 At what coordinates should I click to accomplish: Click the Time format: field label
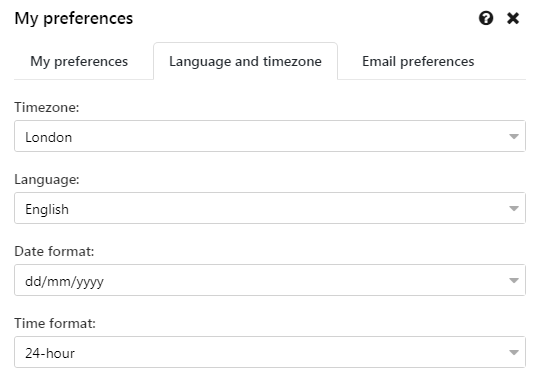click(x=55, y=324)
